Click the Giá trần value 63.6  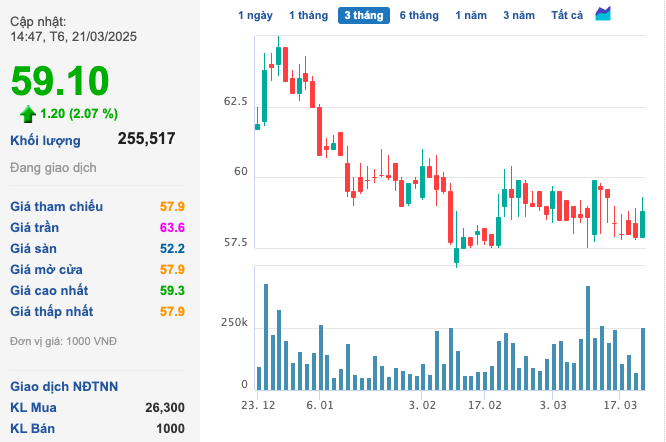(x=172, y=228)
